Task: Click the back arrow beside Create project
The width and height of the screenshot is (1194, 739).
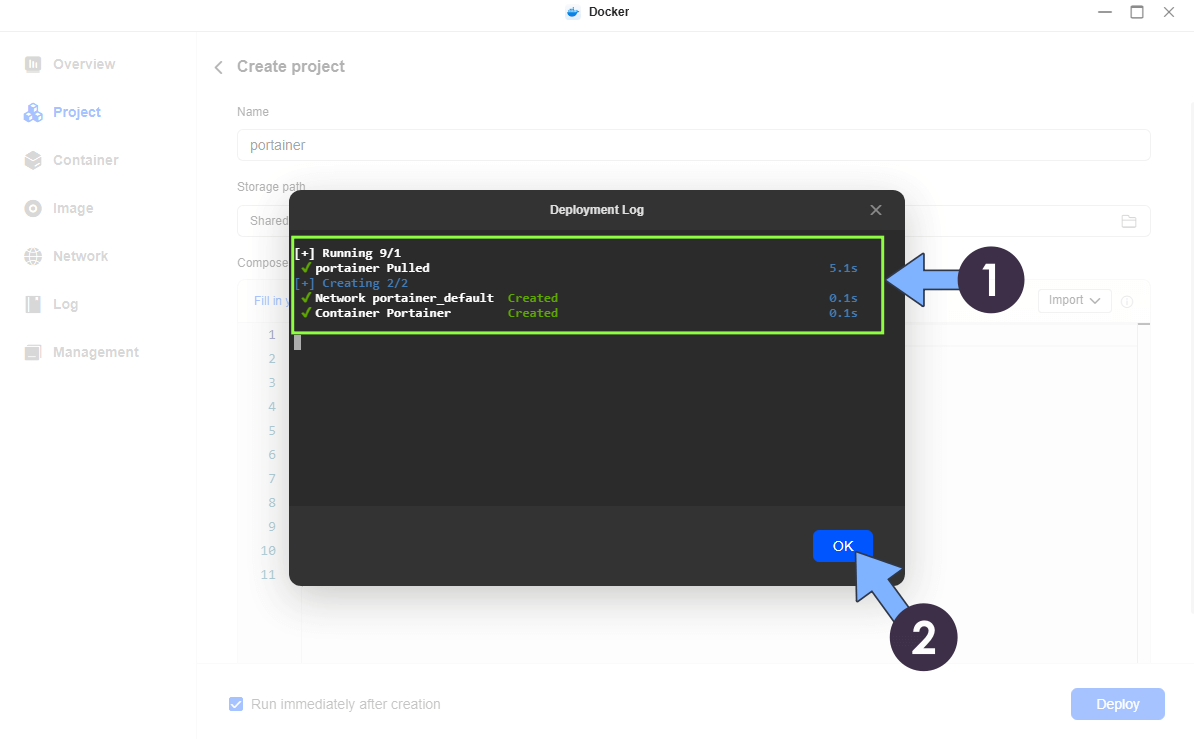Action: (218, 67)
